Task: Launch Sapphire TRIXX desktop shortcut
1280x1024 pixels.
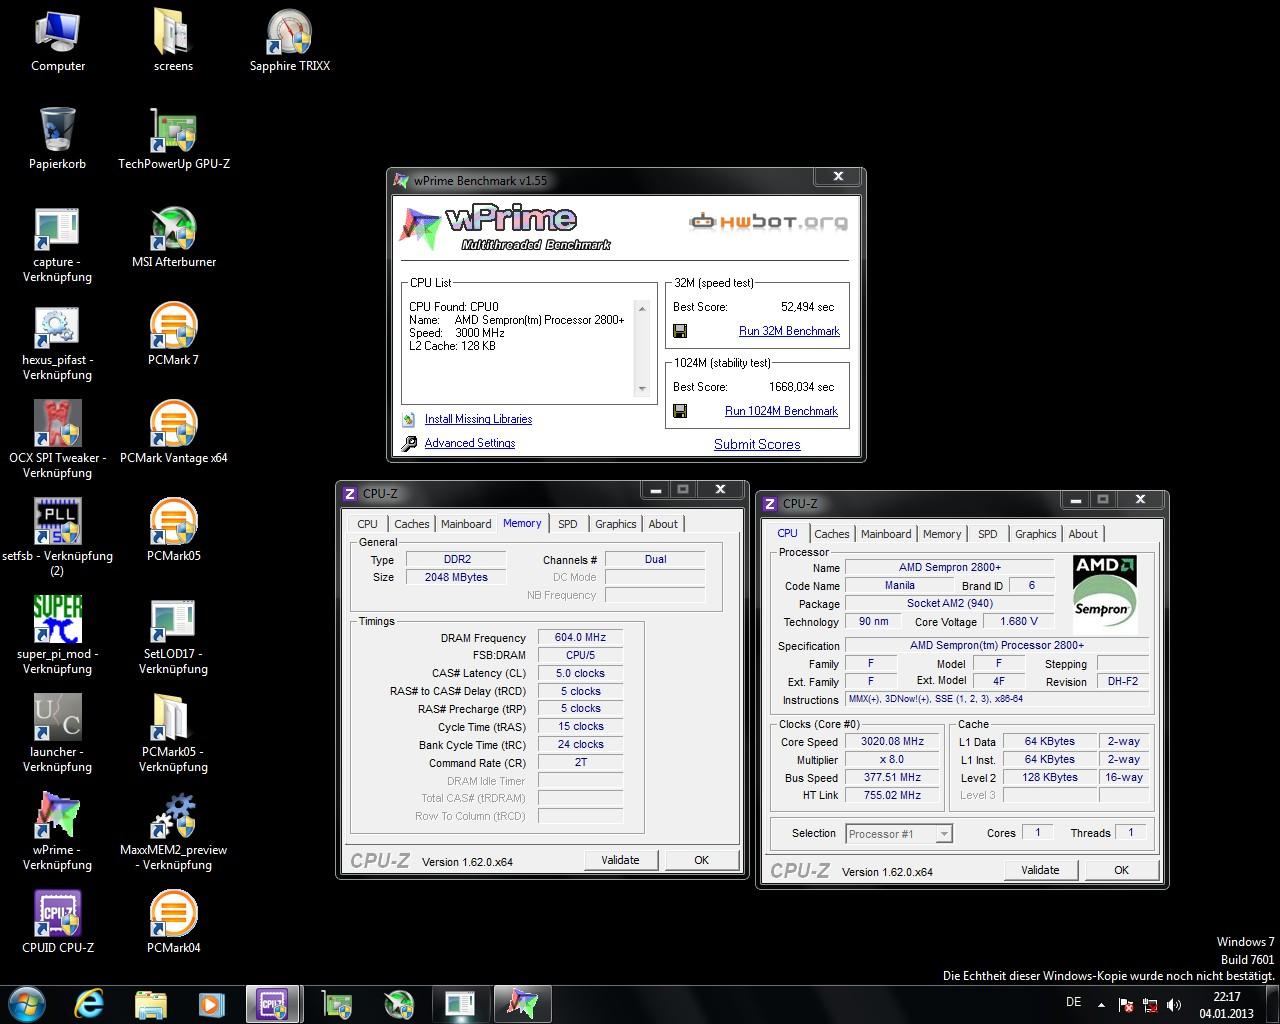Action: [x=290, y=40]
